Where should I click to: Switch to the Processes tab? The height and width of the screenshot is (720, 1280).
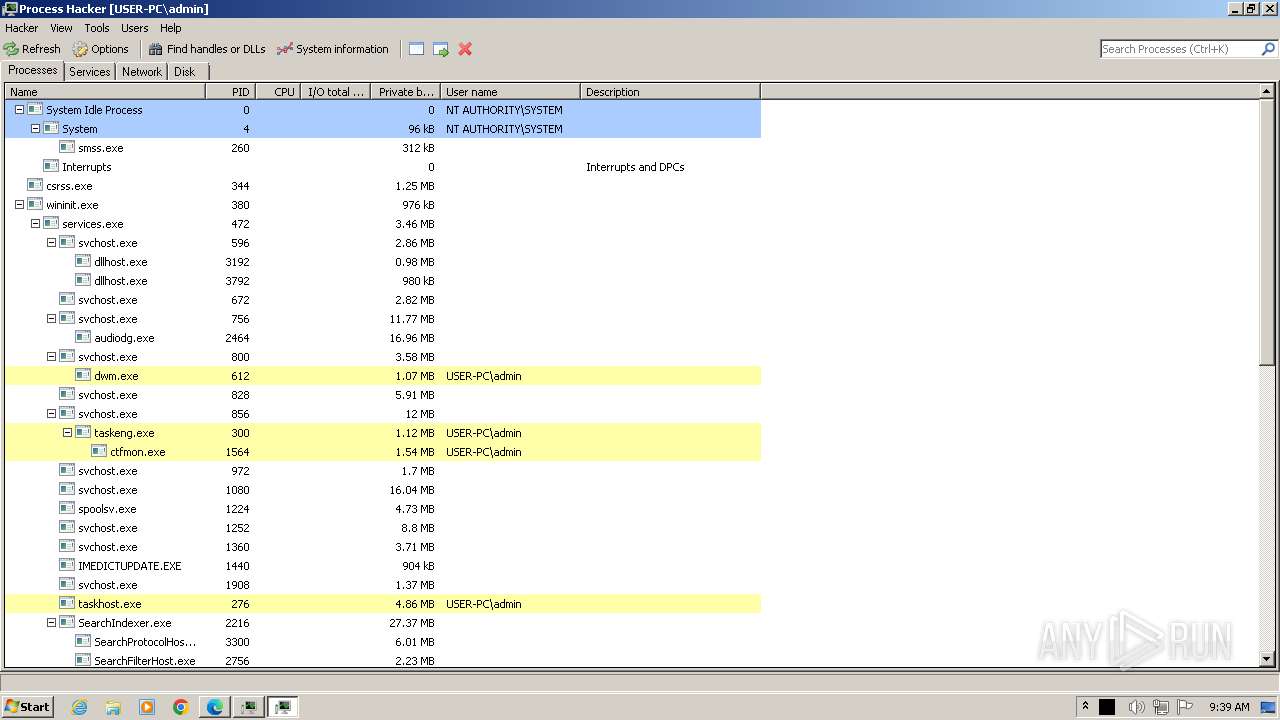33,70
